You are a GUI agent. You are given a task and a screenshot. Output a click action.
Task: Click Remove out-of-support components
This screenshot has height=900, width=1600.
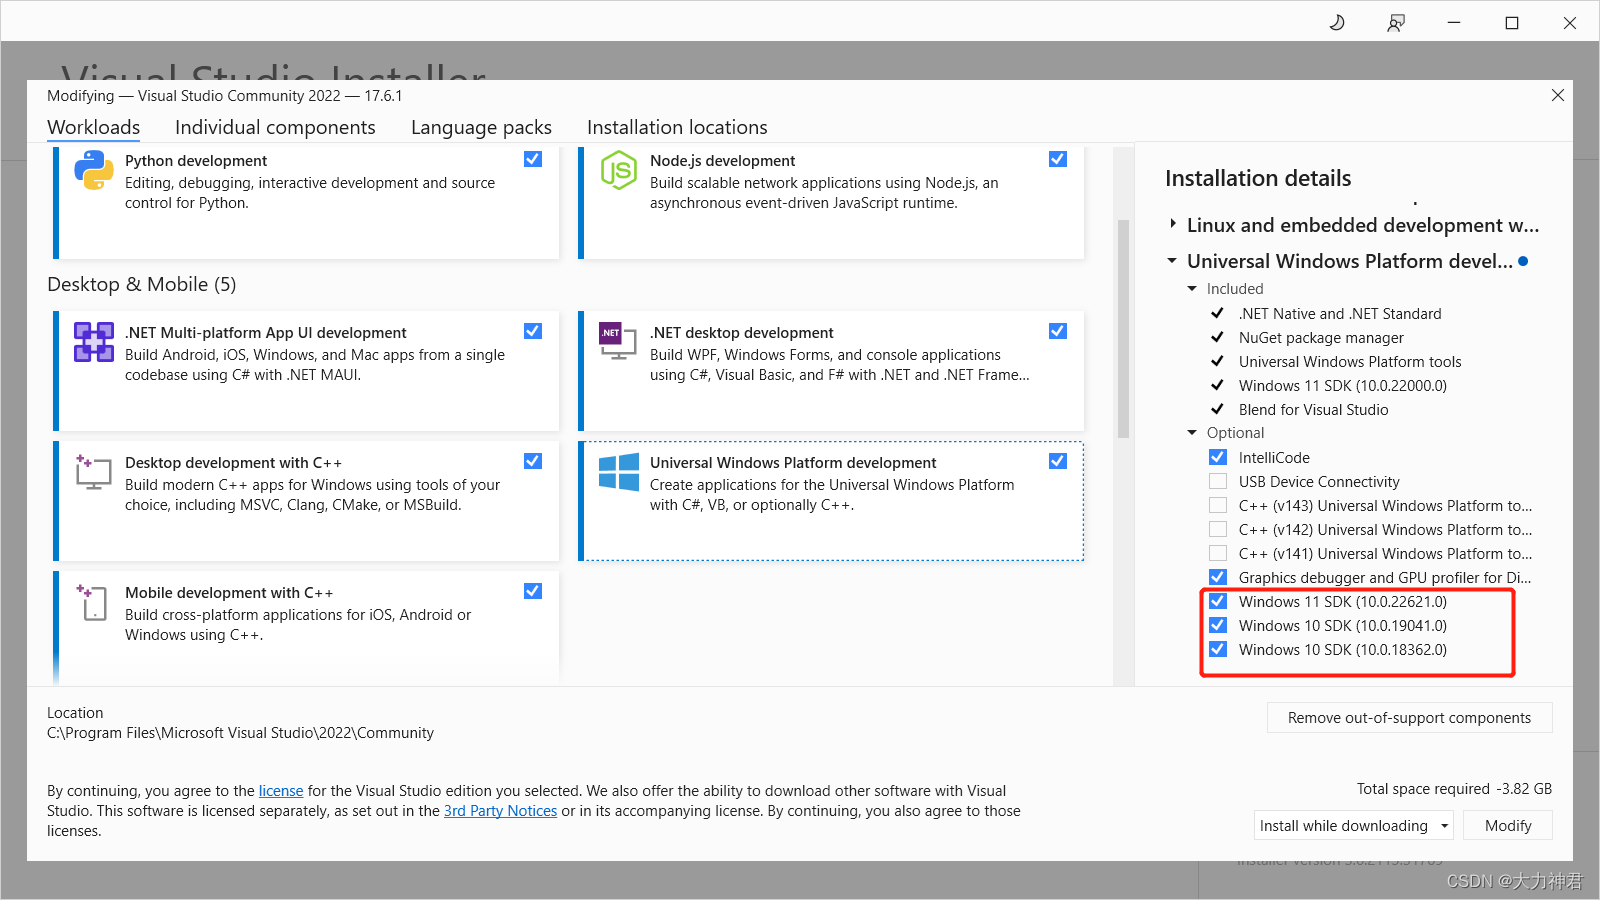pos(1409,717)
